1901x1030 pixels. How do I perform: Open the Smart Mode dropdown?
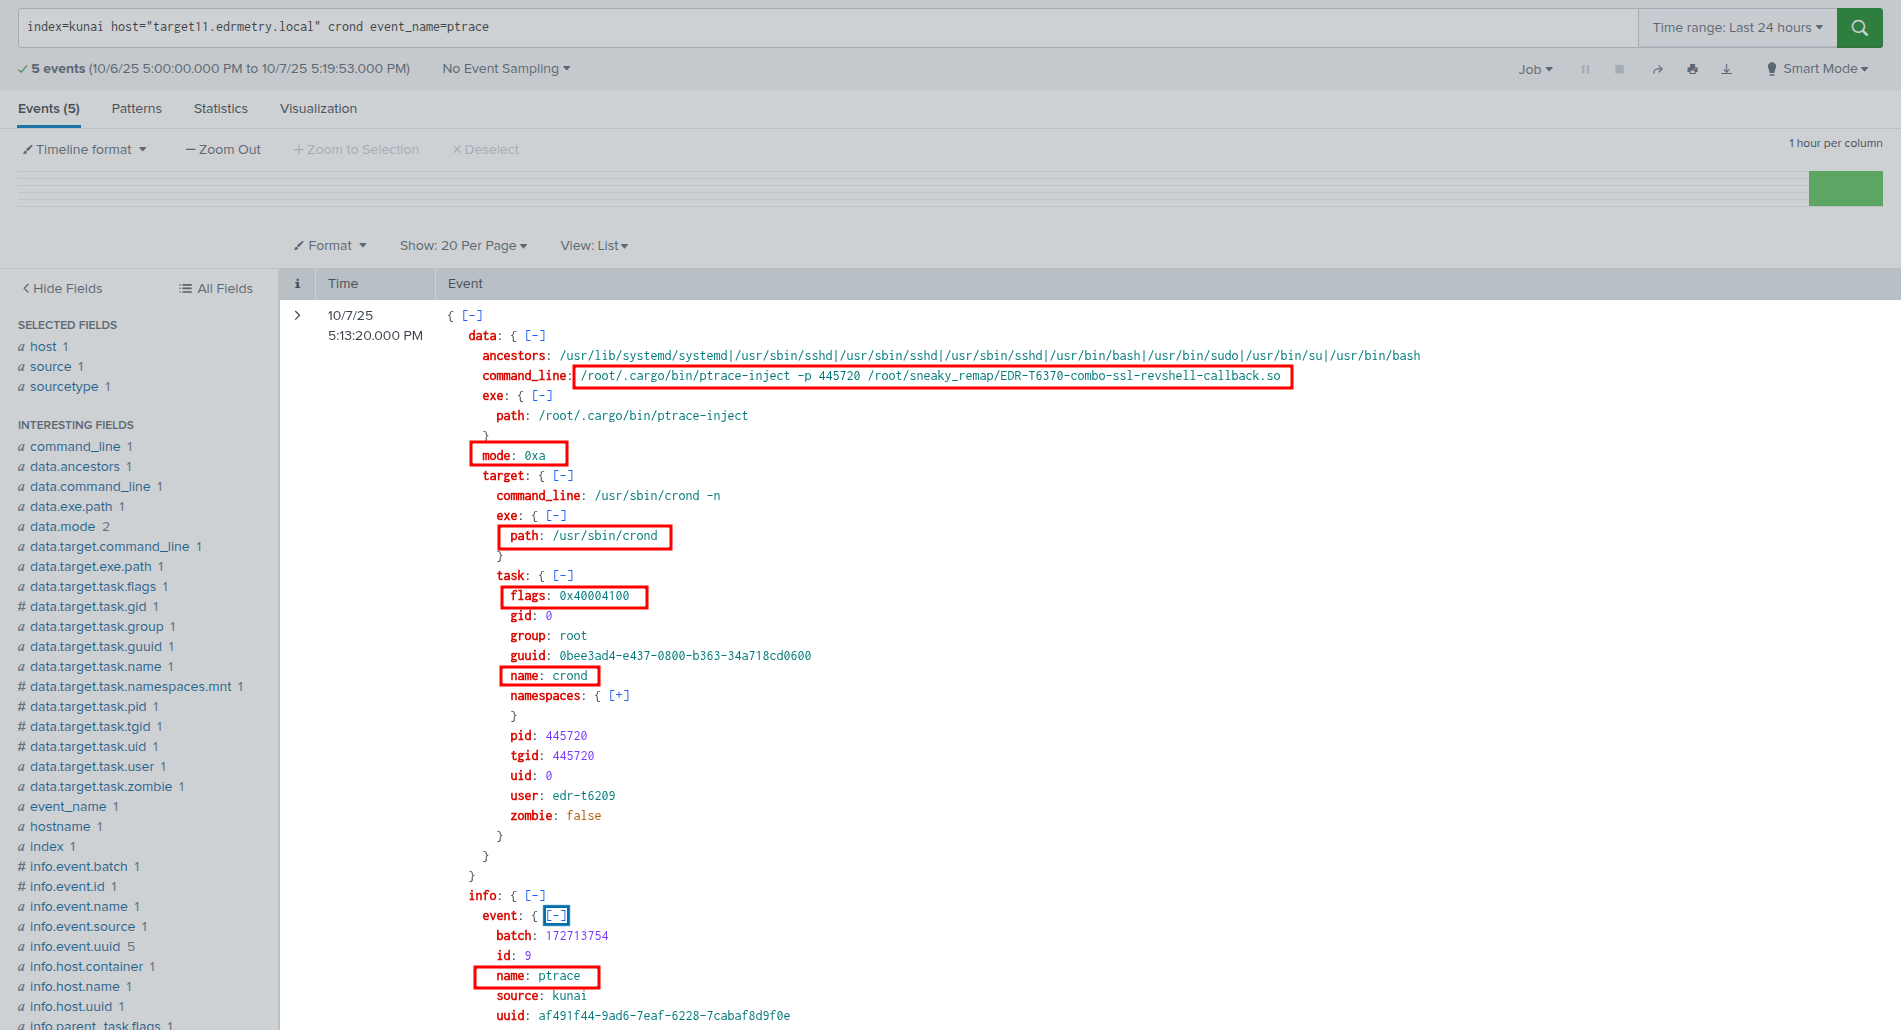(x=1817, y=69)
